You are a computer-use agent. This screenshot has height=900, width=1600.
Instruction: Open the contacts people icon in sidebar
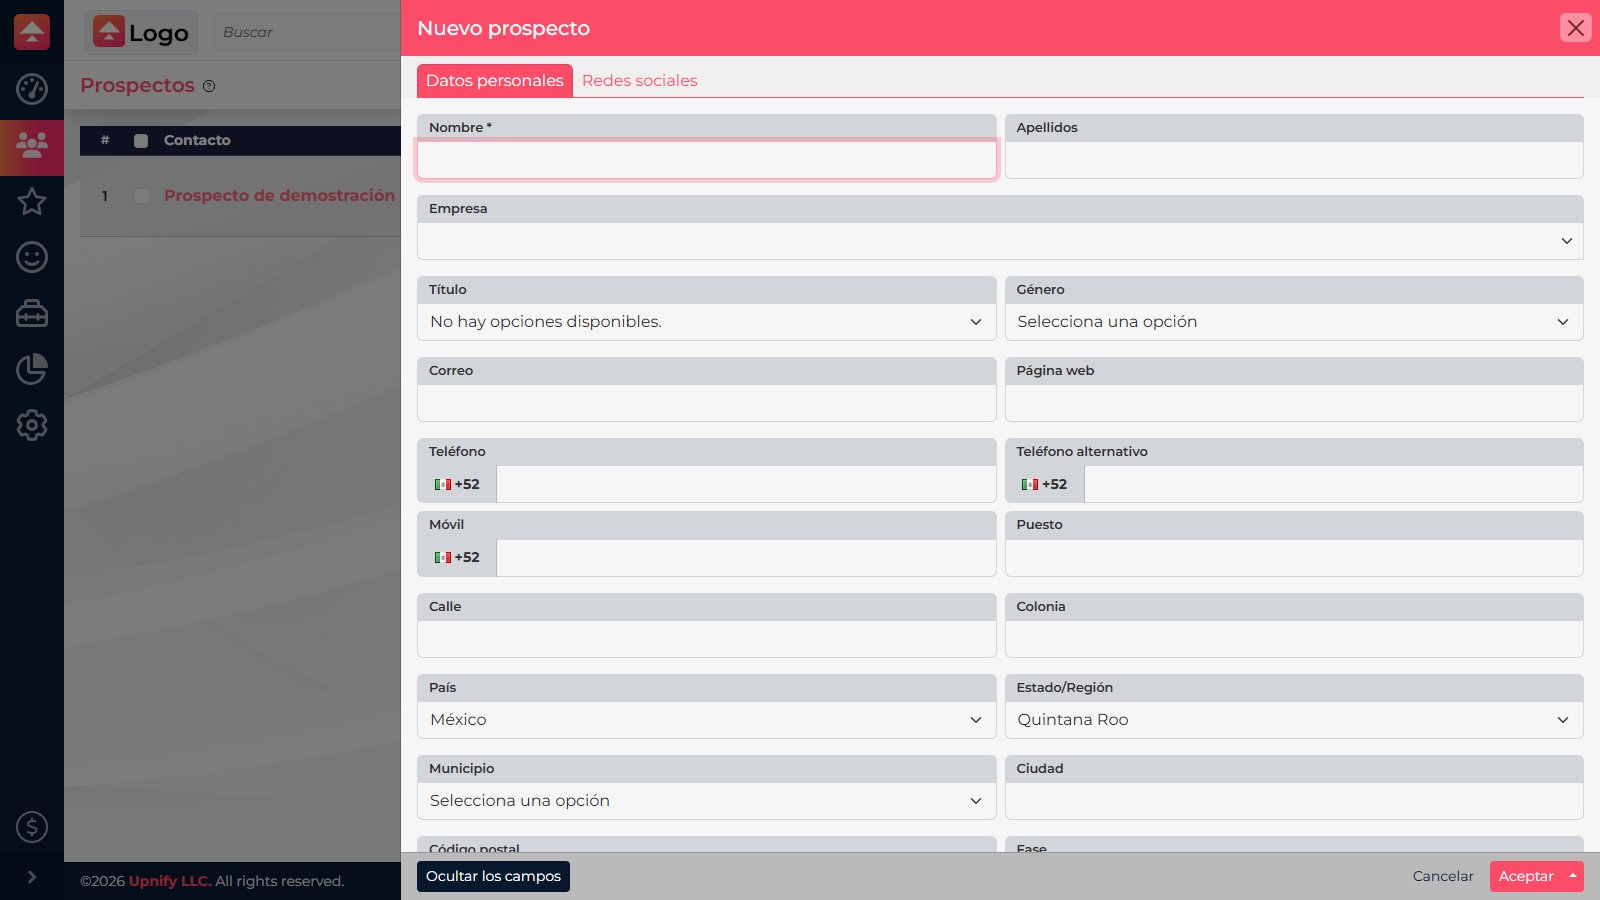32,146
